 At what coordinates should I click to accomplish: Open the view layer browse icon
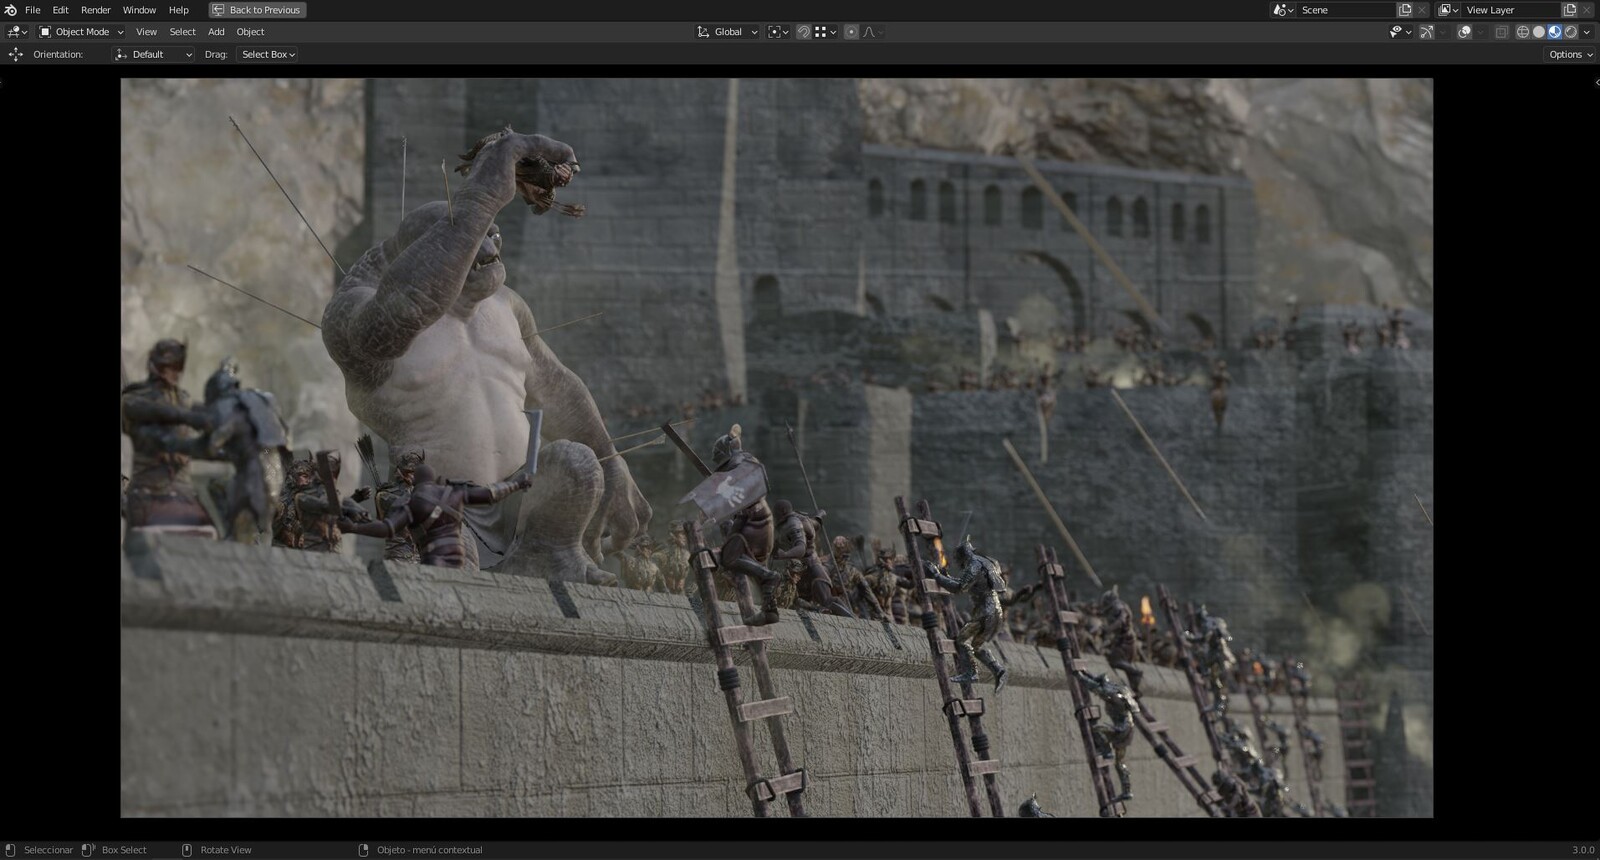(x=1448, y=10)
